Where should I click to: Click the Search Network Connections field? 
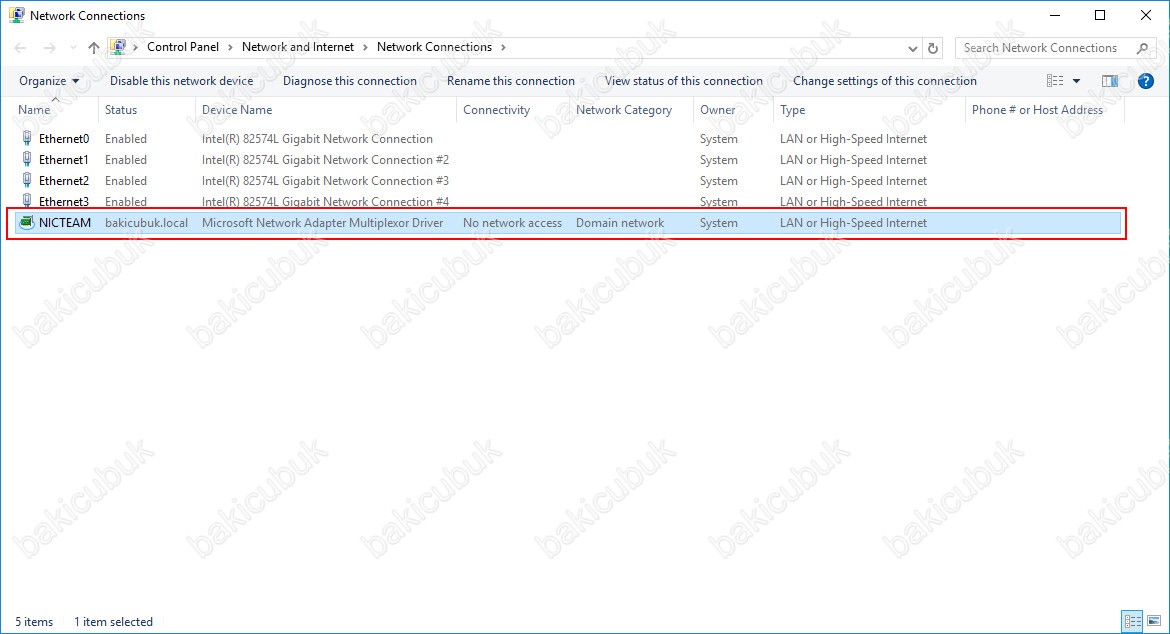(1045, 47)
